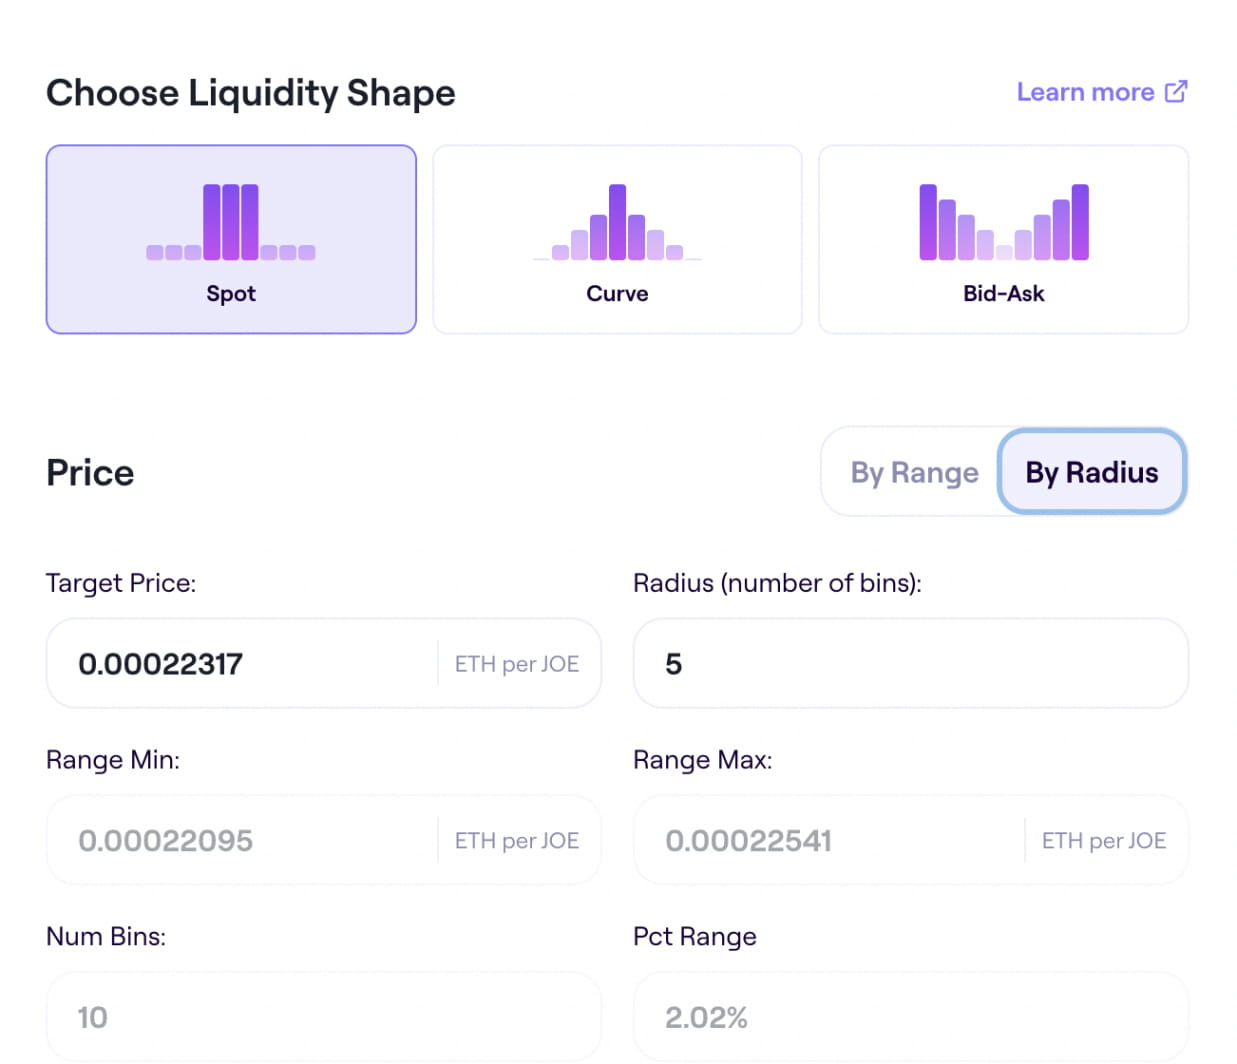Click the Bid-Ask shape bar chart icon
The height and width of the screenshot is (1064, 1237).
[x=1003, y=222]
